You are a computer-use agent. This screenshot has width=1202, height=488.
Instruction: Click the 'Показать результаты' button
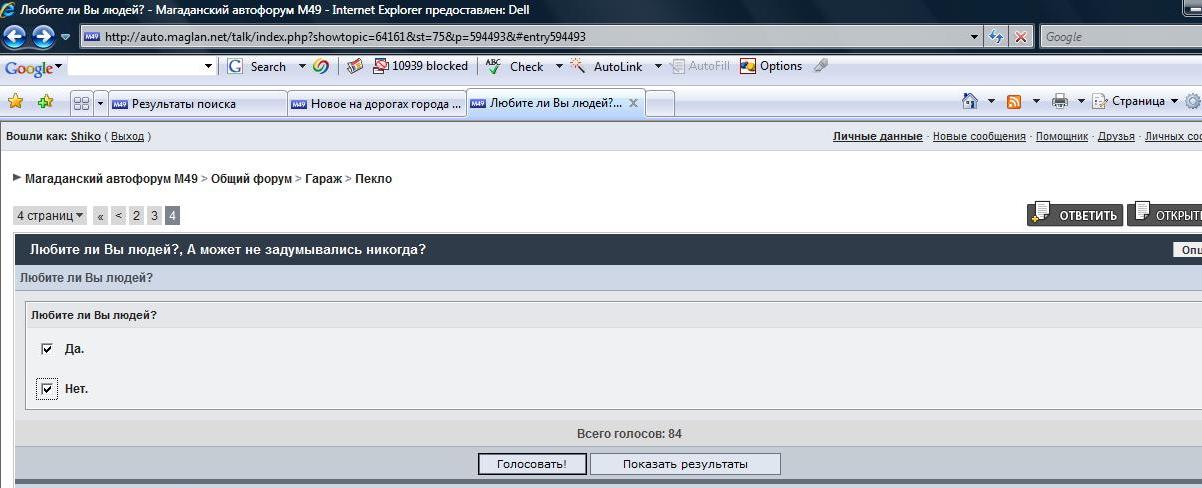(685, 464)
